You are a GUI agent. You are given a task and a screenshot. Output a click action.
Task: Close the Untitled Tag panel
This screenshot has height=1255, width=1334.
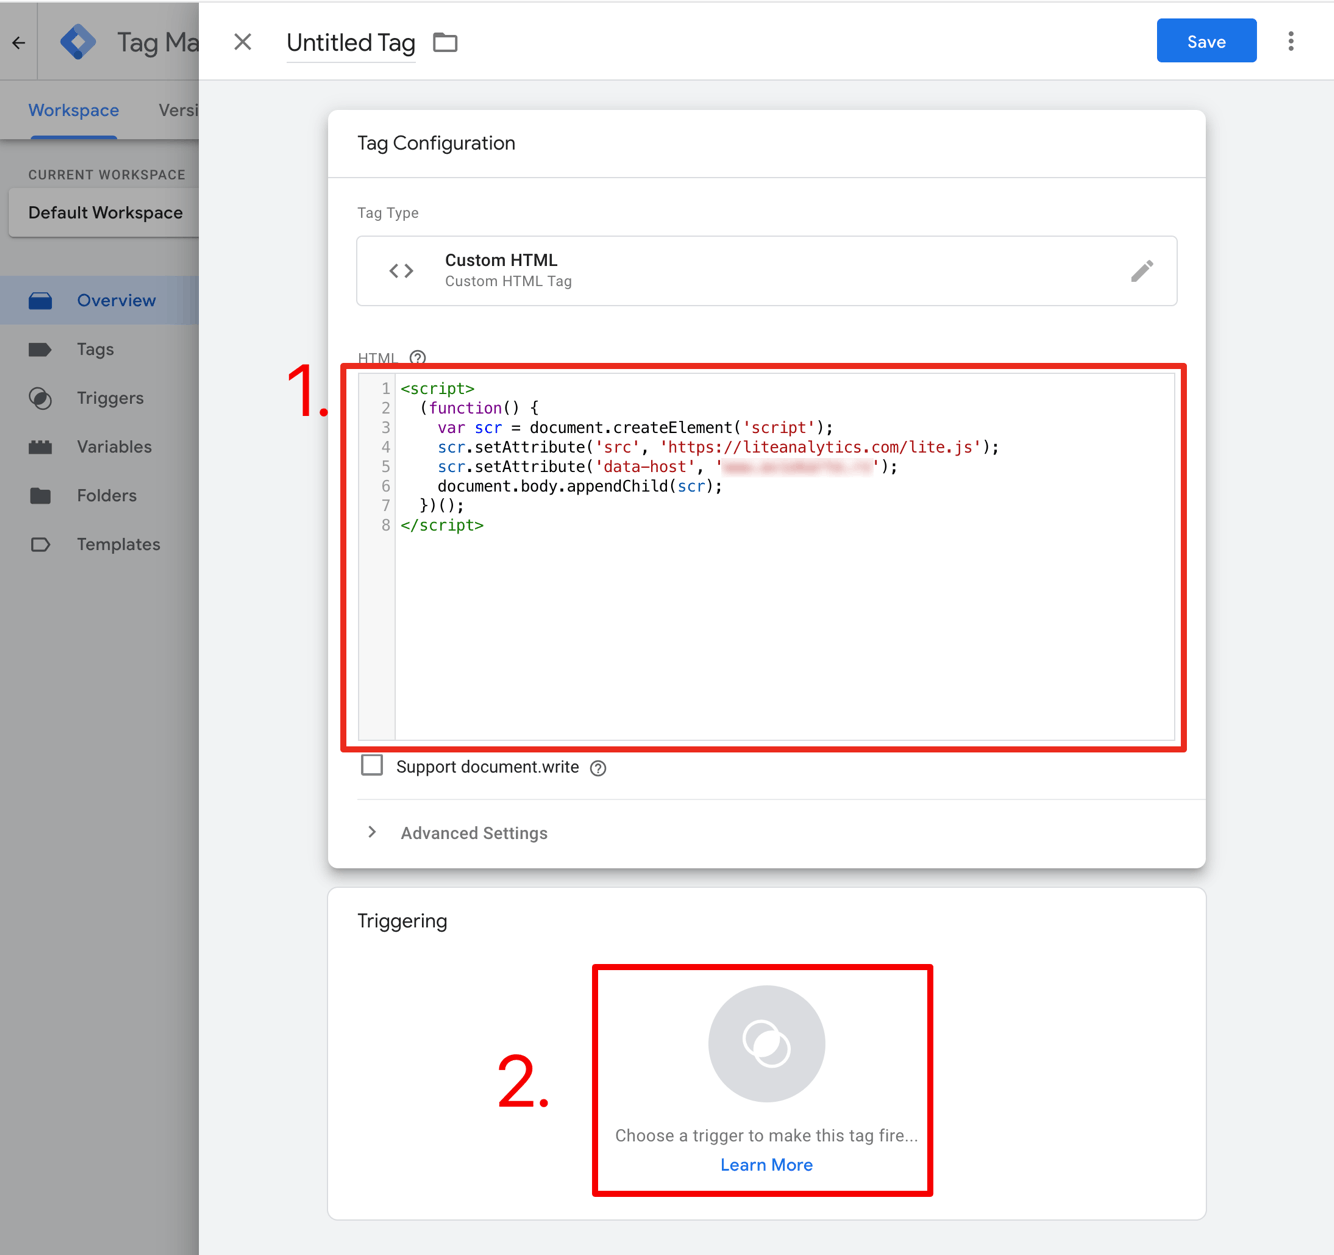(x=242, y=42)
